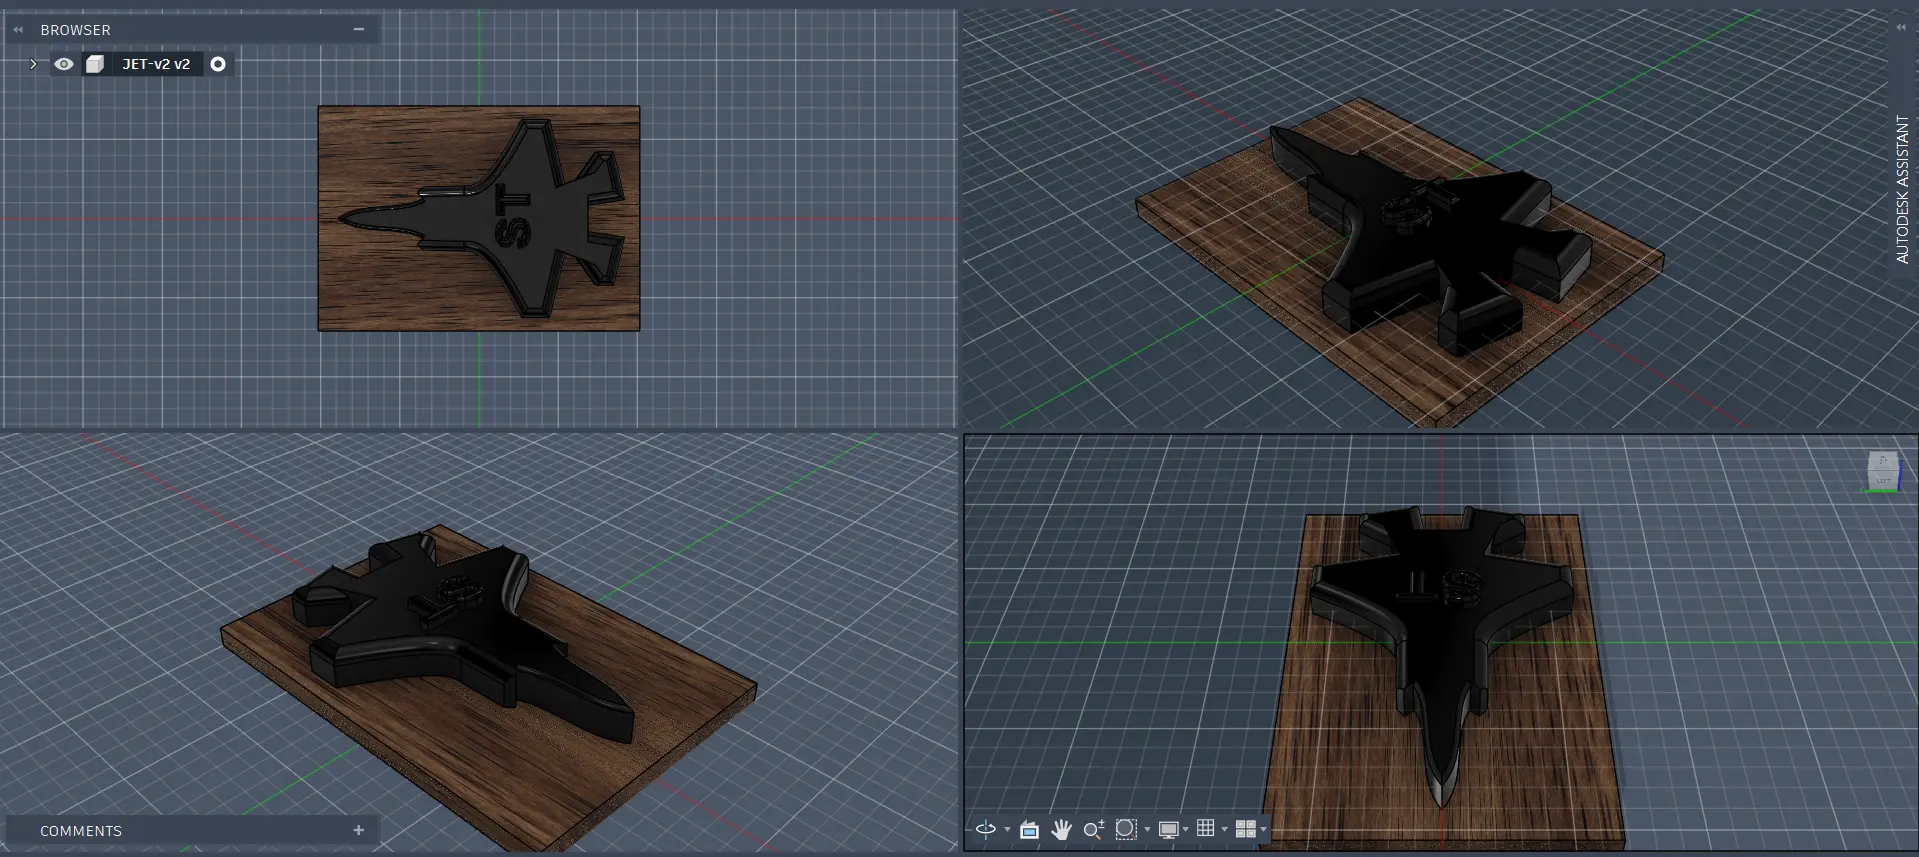Viewport: 1919px width, 857px height.
Task: Open the Orbit type dropdown arrow
Action: click(x=1007, y=830)
